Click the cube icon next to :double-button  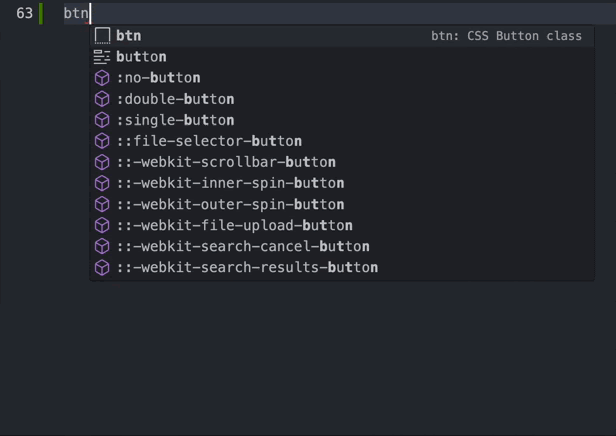click(102, 99)
